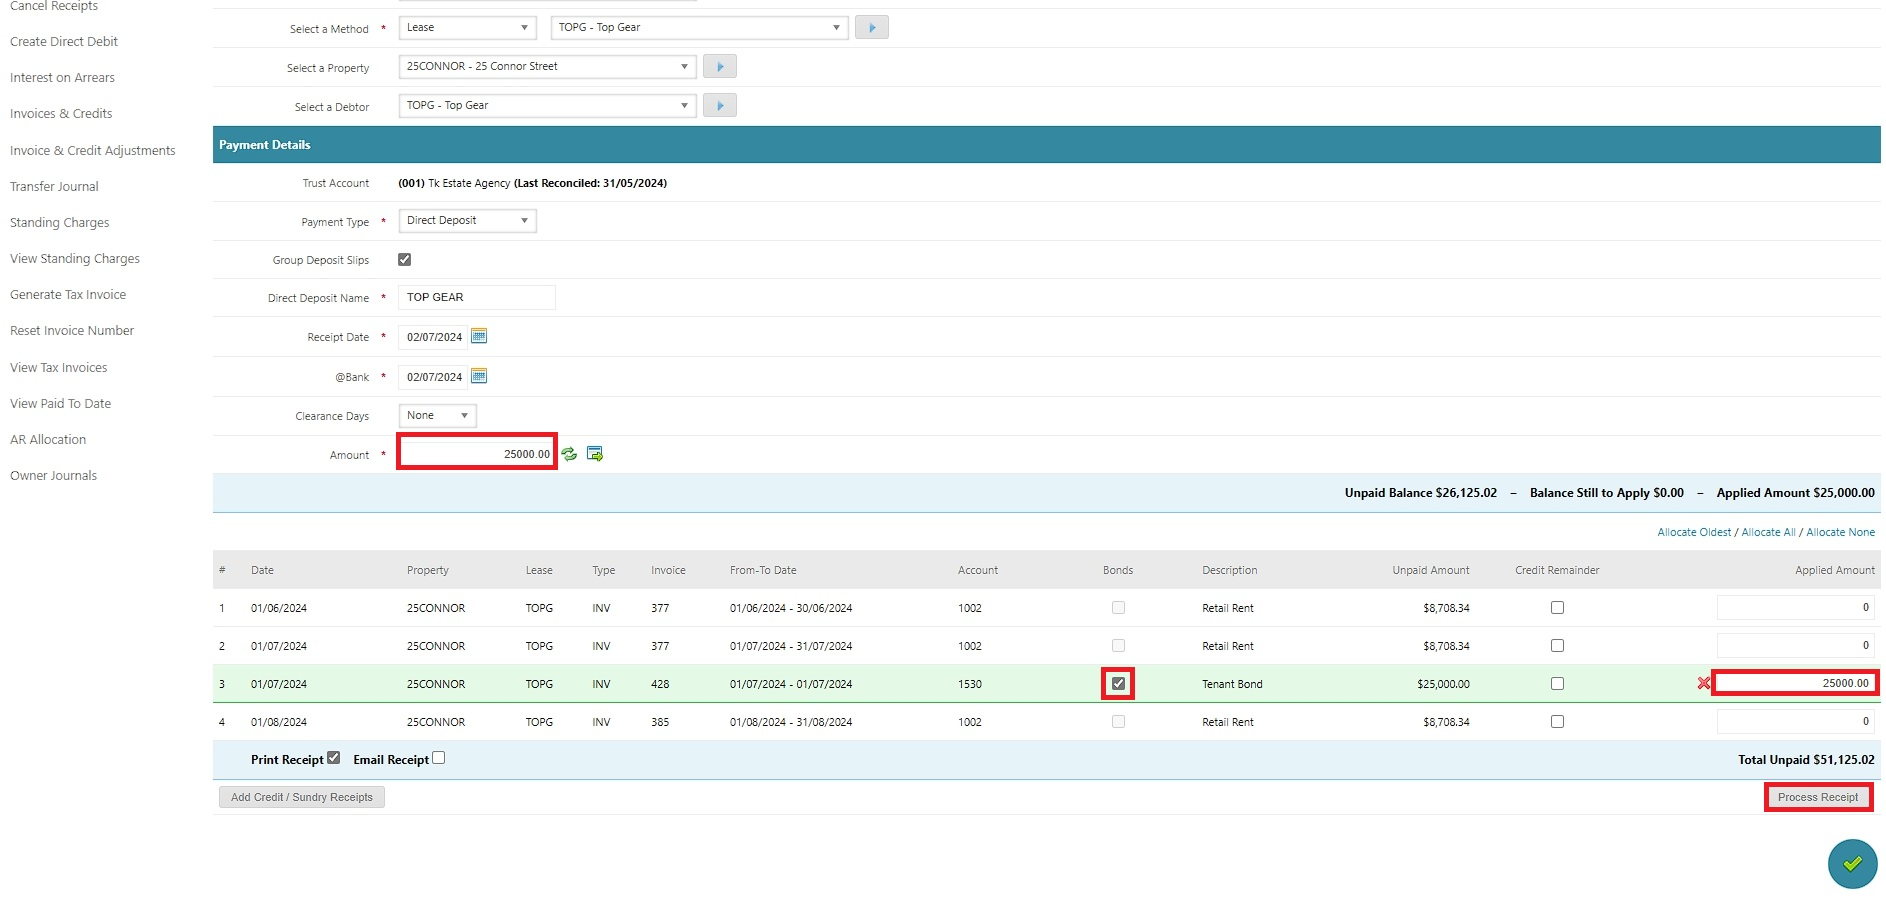
Task: Click the allocate icon right of the refresh icon
Action: point(595,454)
